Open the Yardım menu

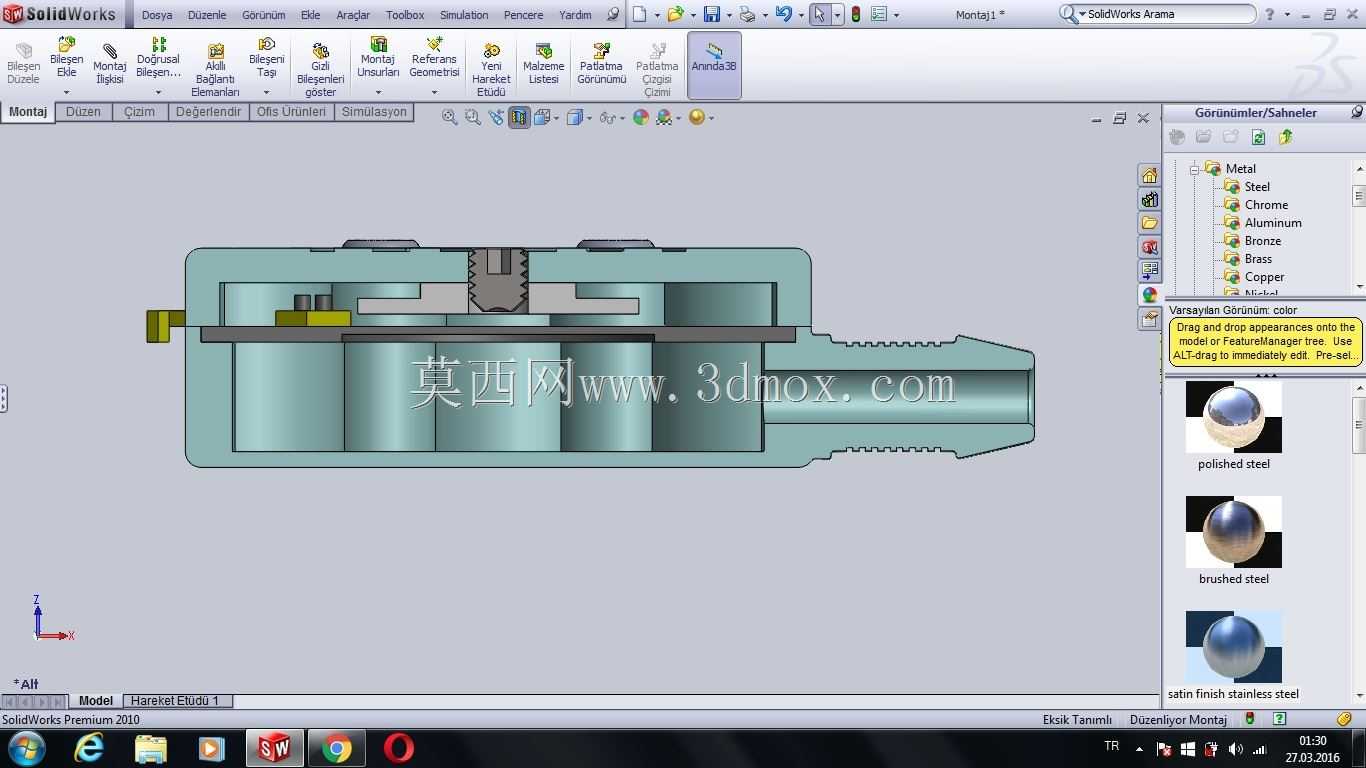pyautogui.click(x=575, y=15)
